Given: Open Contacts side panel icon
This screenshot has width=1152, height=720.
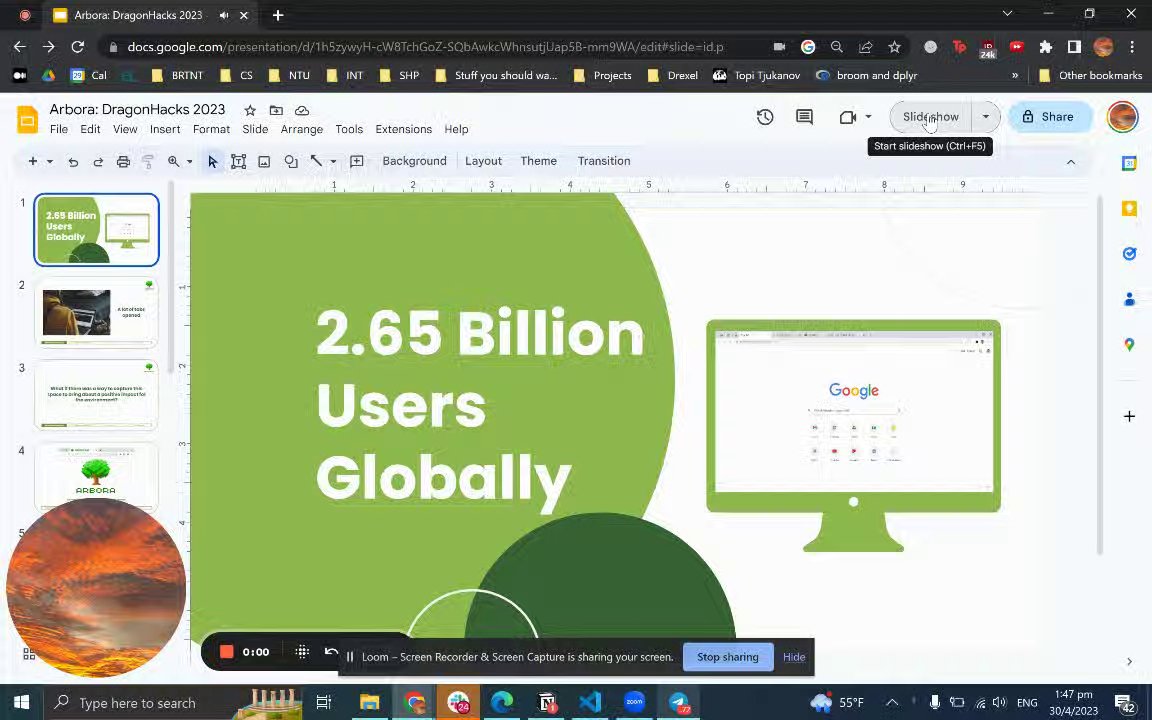Looking at the screenshot, I should tap(1129, 299).
